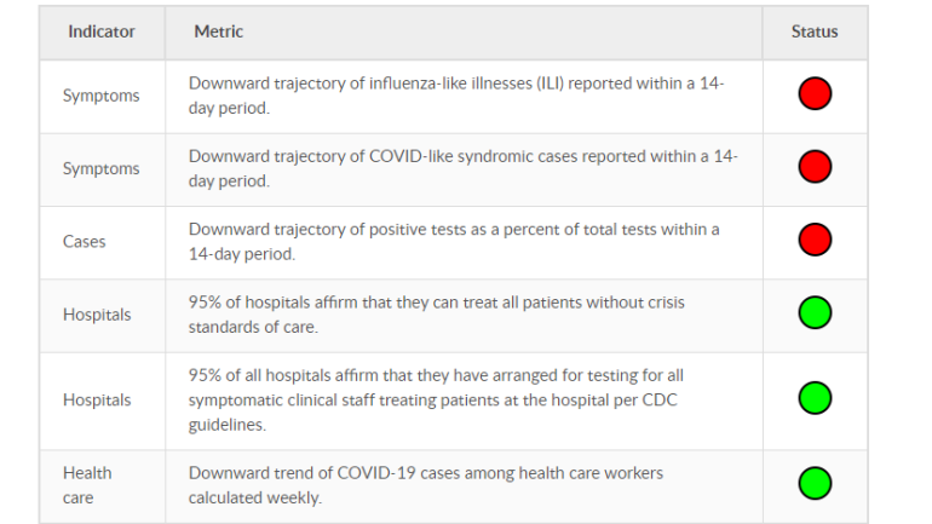
Task: Click red status circle for influenza-like illnesses row
Action: 814,93
